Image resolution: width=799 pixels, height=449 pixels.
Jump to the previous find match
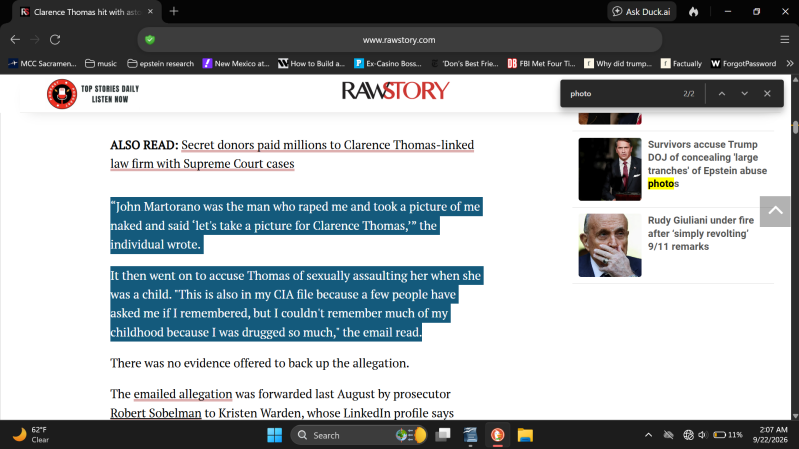pos(722,94)
